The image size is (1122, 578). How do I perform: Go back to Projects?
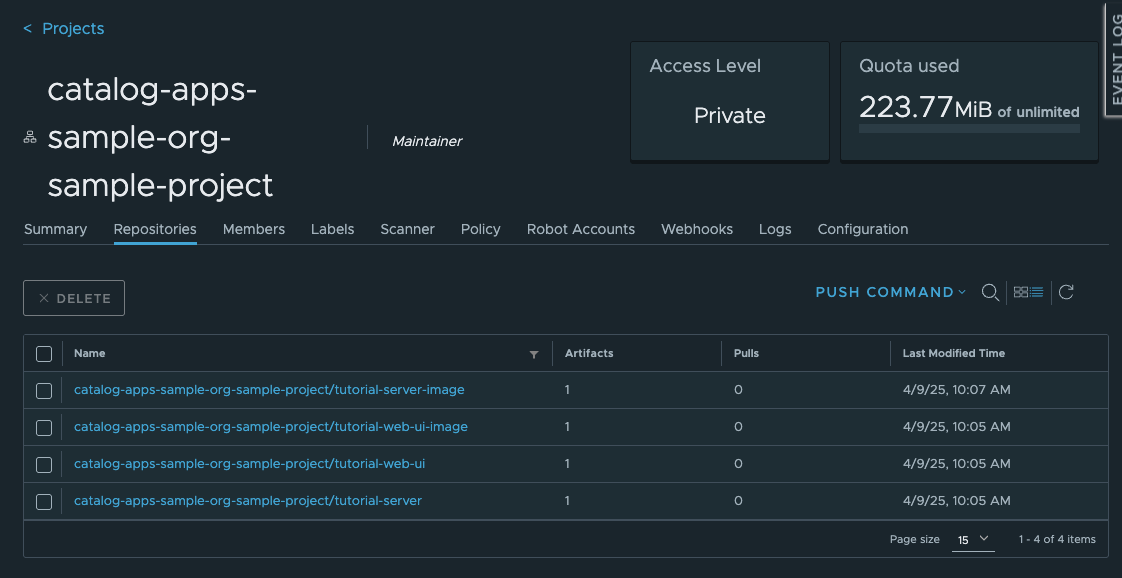[x=64, y=28]
